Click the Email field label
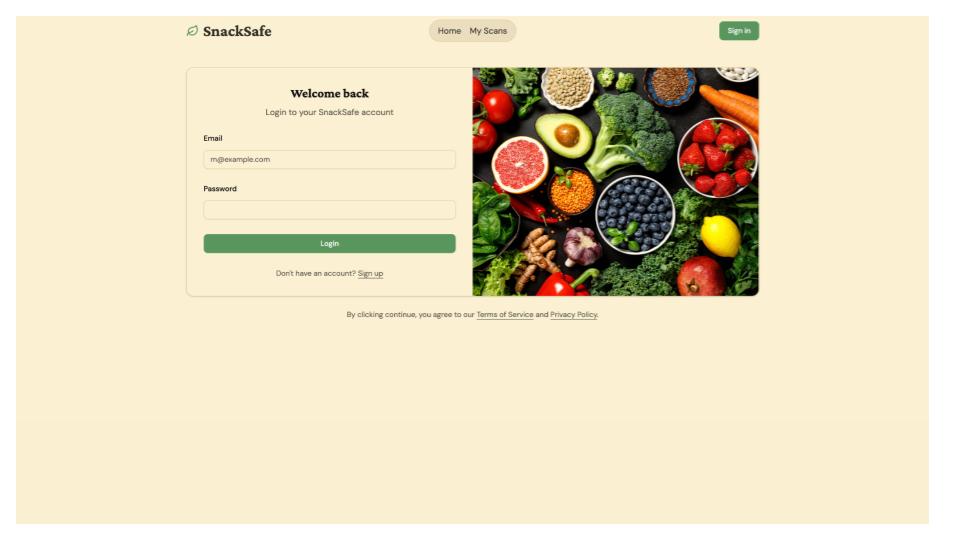 (212, 138)
